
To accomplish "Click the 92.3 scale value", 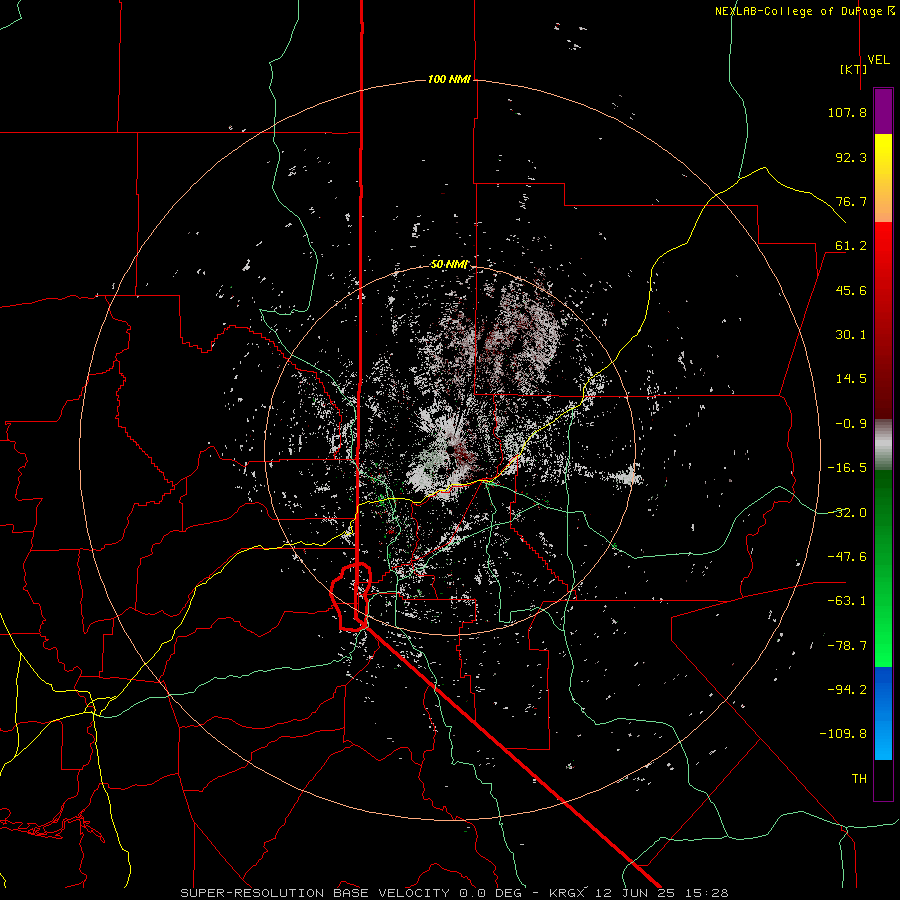I will [851, 157].
